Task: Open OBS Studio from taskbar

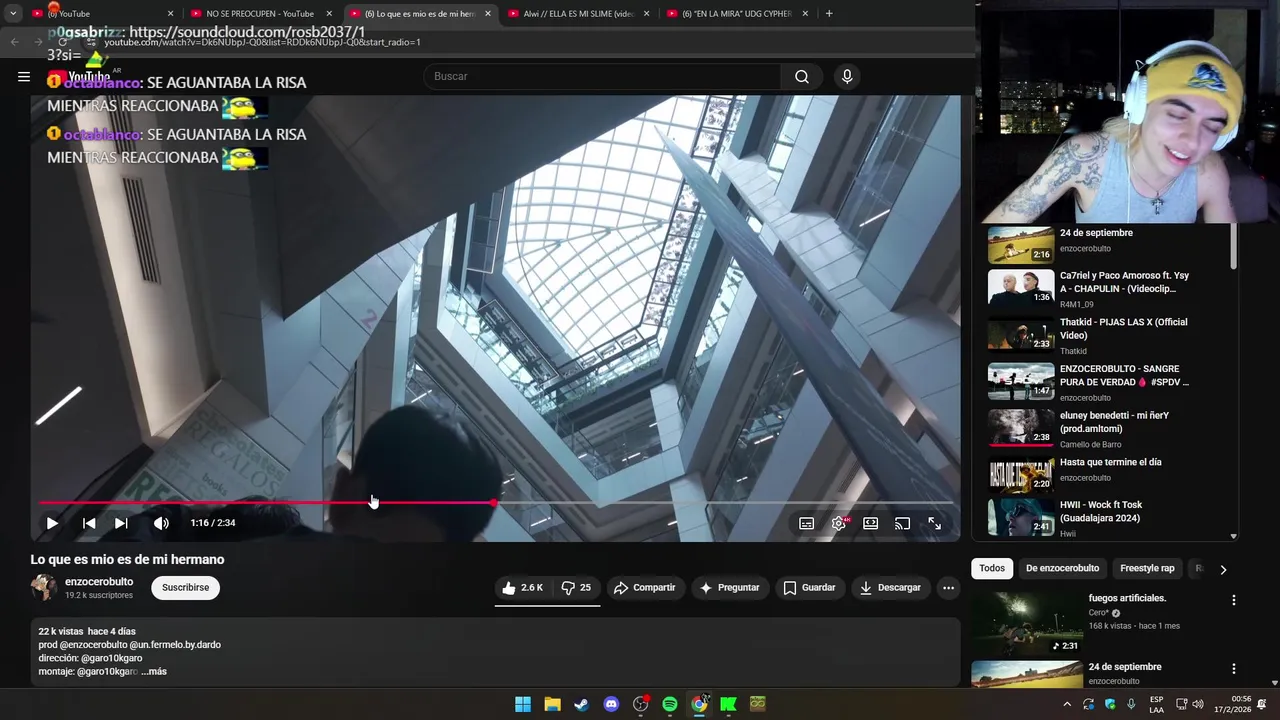Action: click(641, 704)
